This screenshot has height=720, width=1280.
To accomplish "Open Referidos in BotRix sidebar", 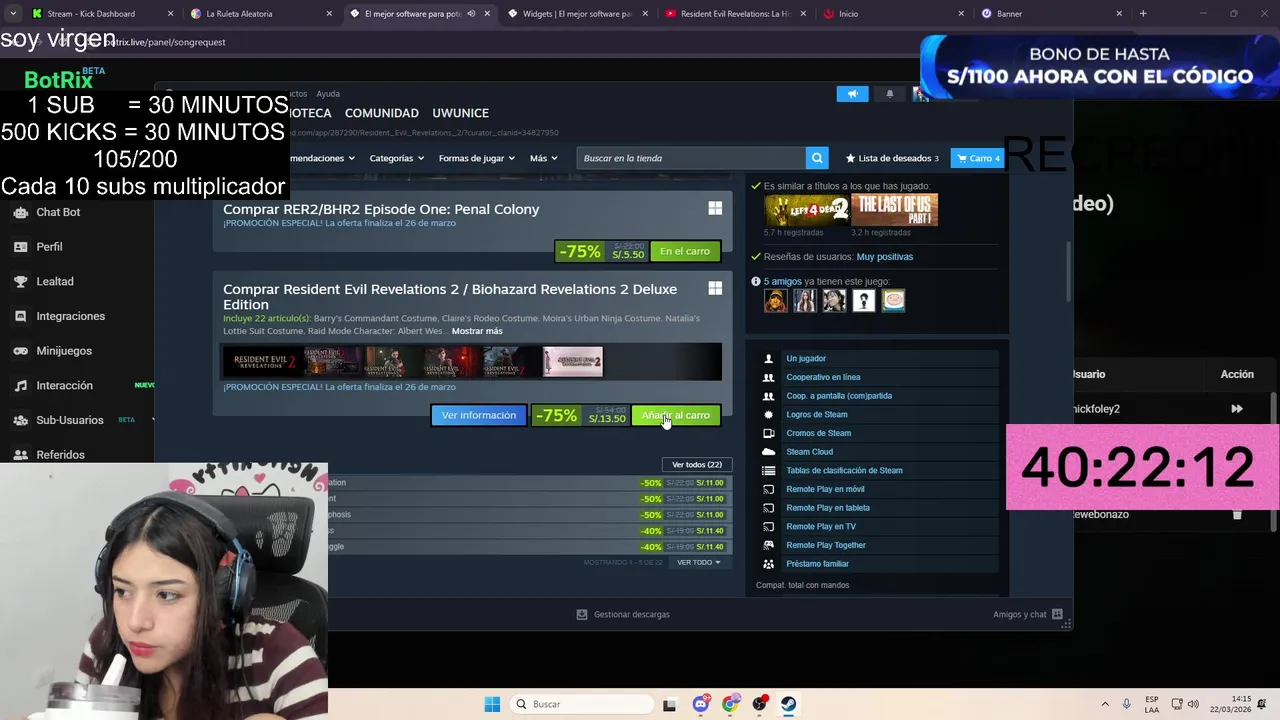I will click(x=60, y=455).
